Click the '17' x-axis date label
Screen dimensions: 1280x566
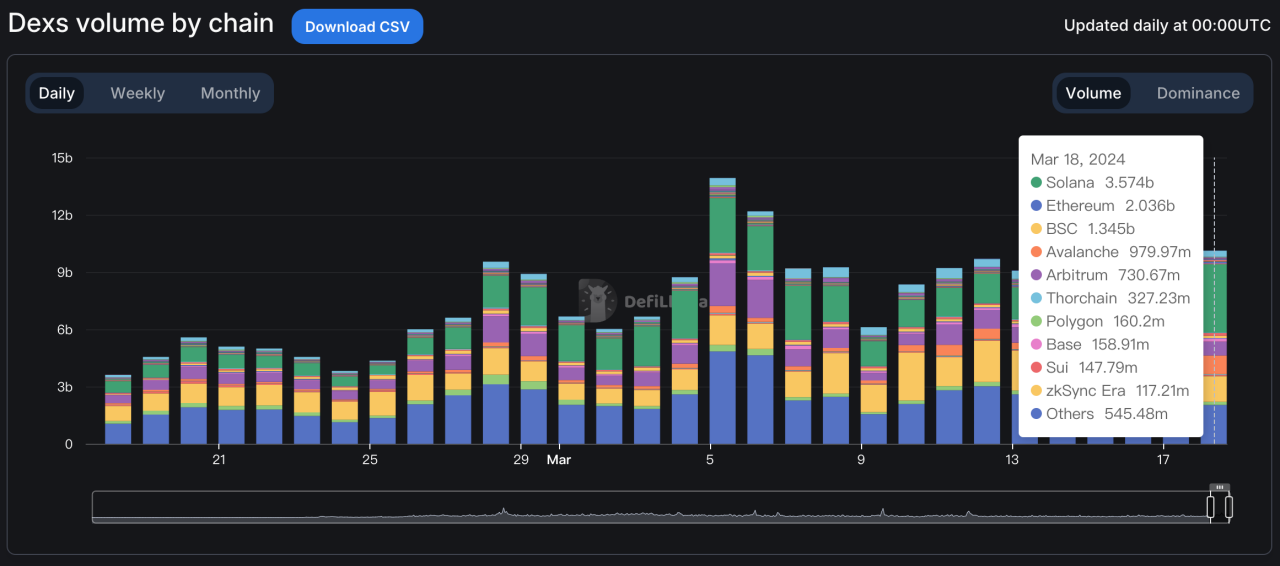(x=1164, y=460)
